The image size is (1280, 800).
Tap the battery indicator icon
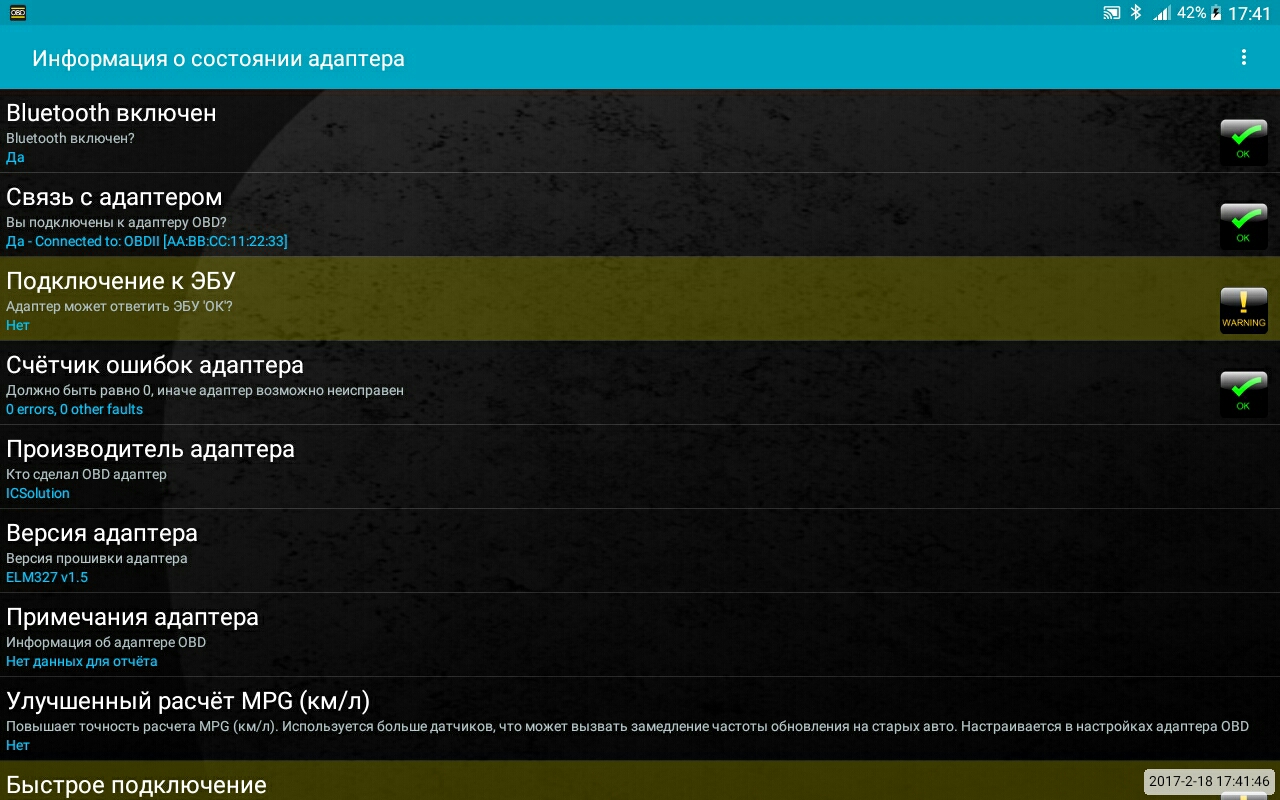pos(1216,13)
